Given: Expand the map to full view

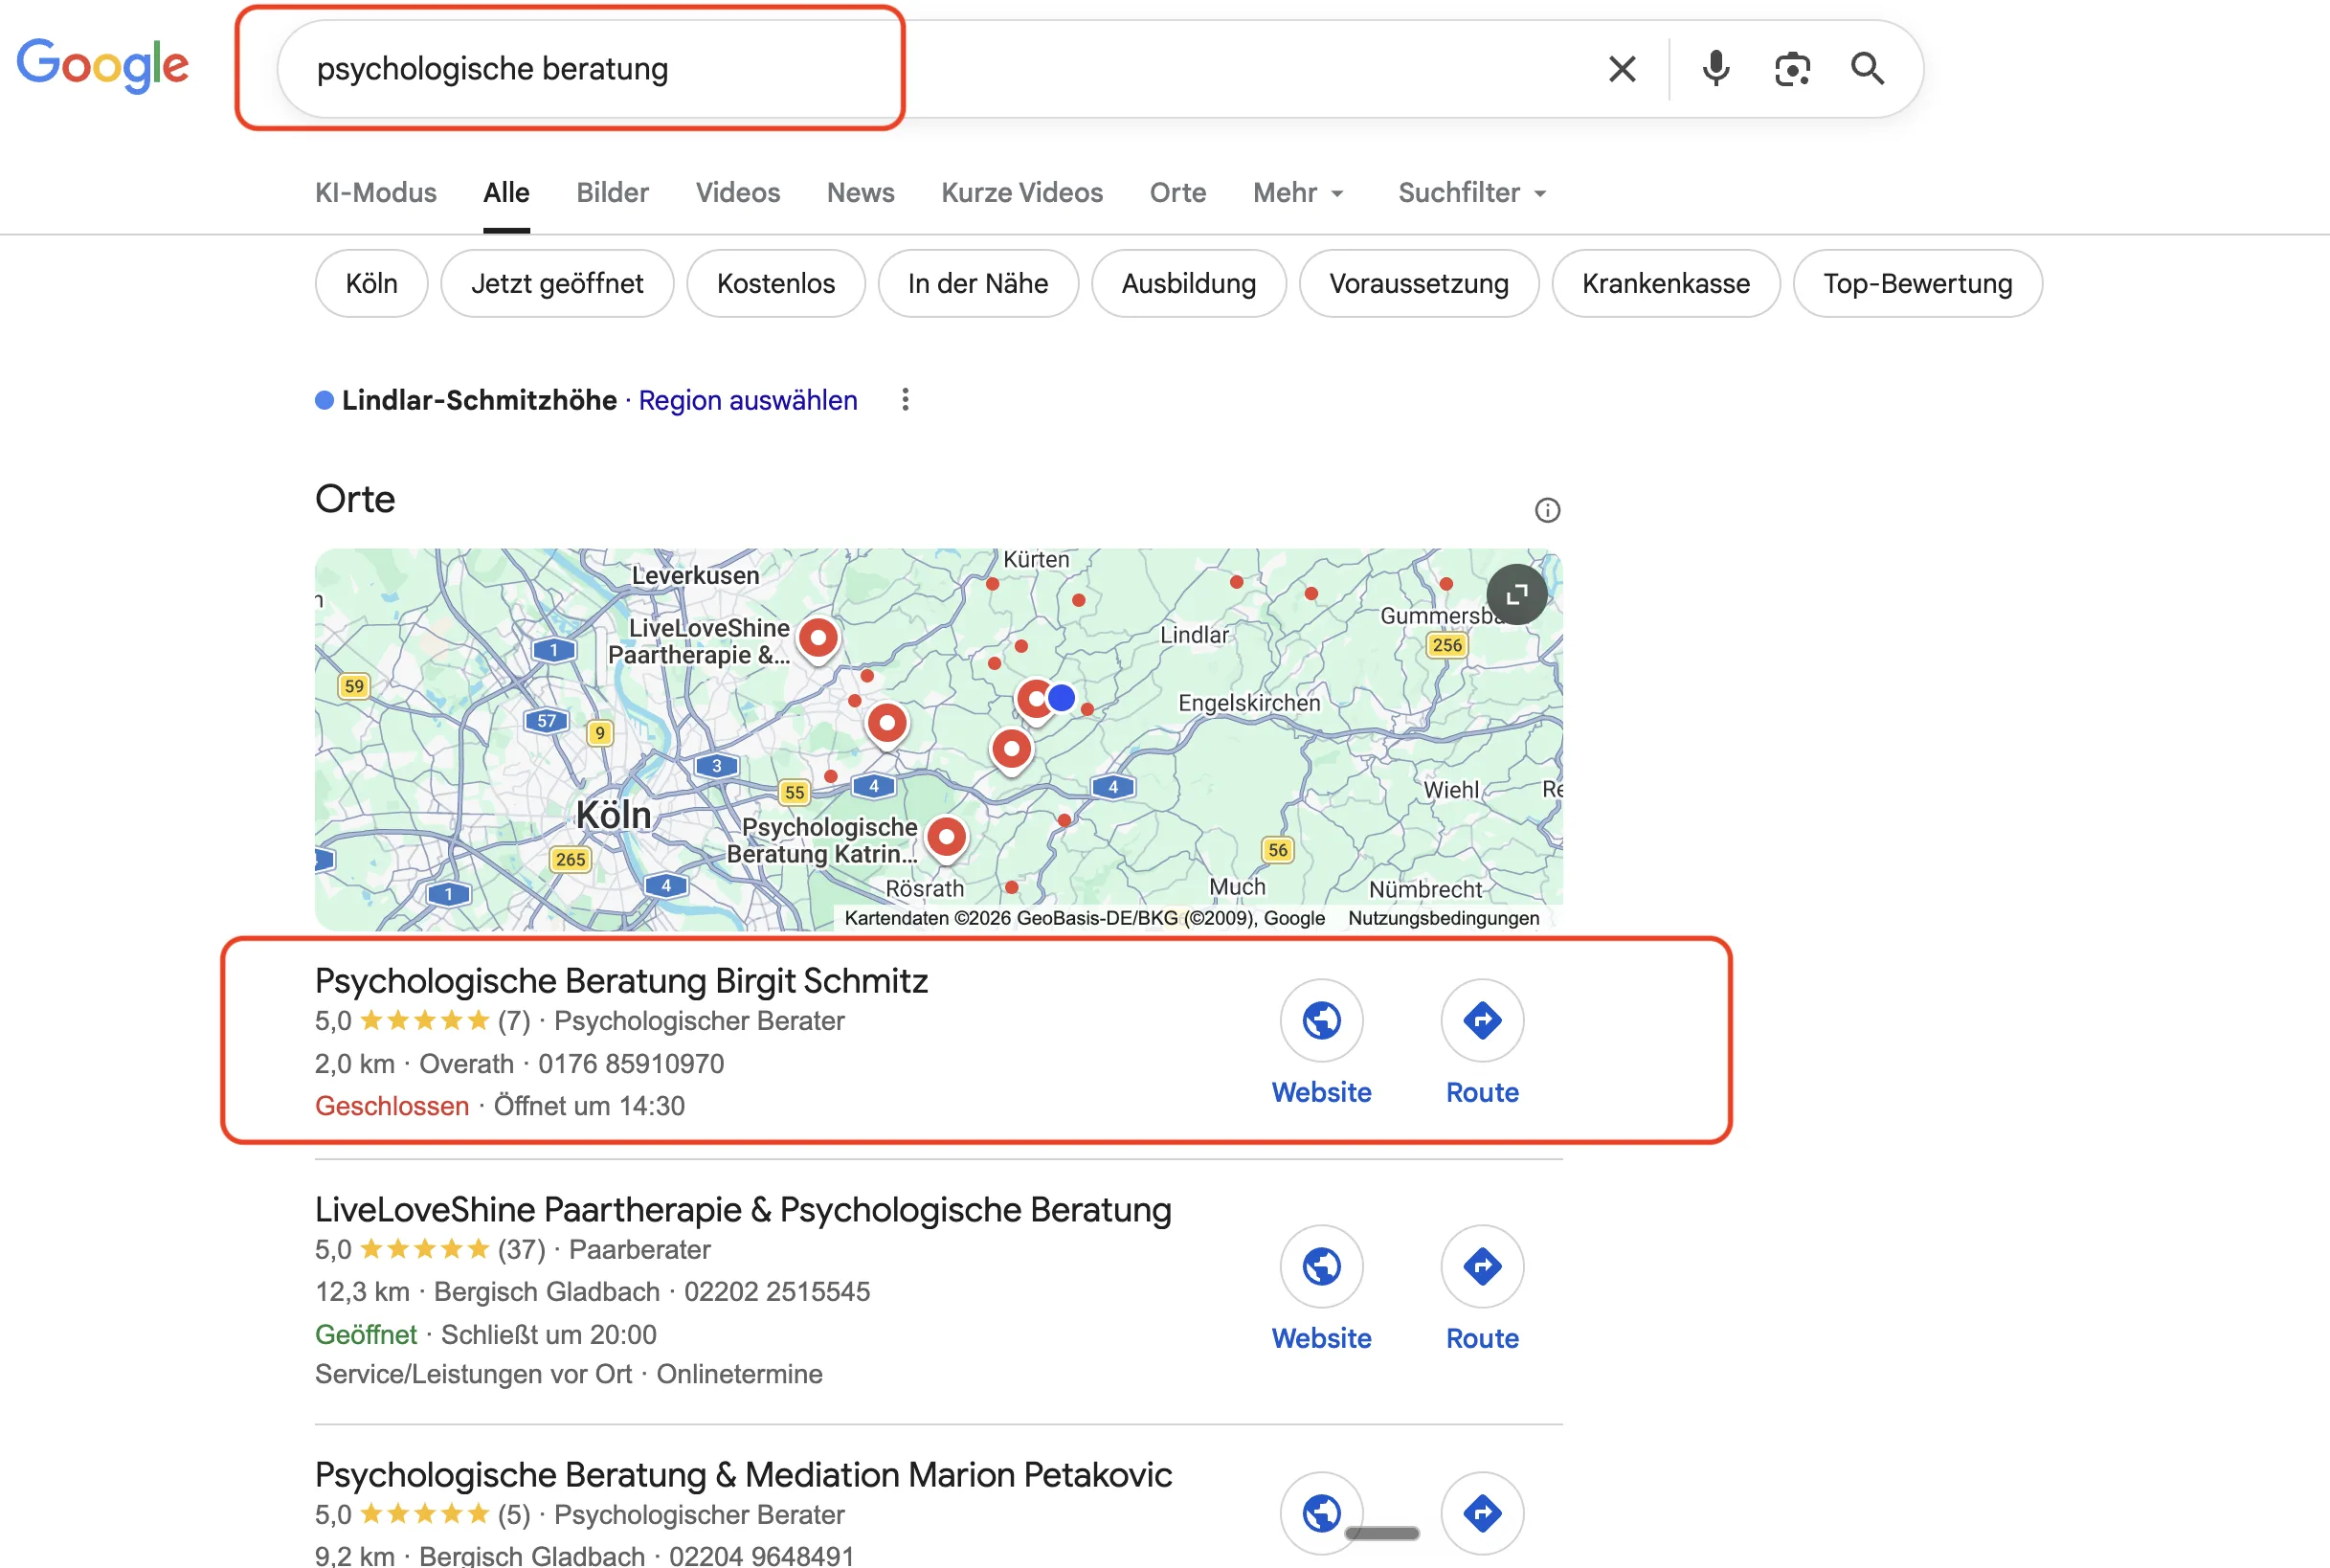Looking at the screenshot, I should click(x=1515, y=594).
